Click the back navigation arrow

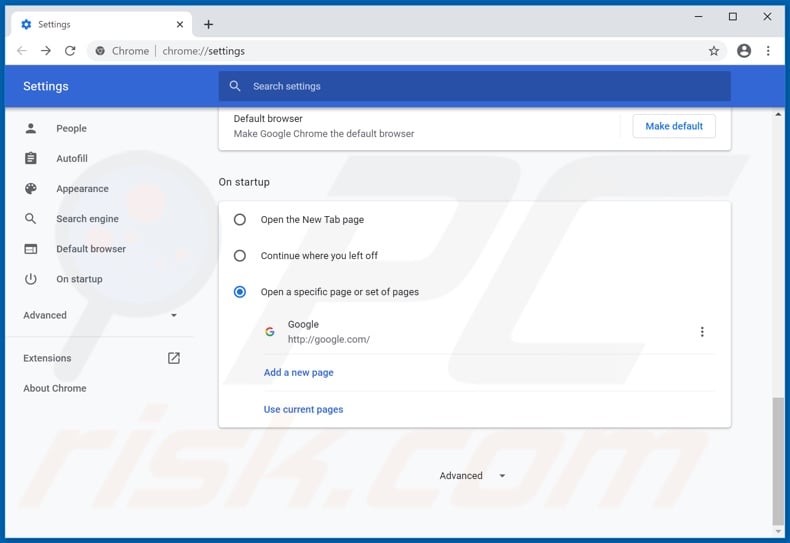tap(22, 50)
